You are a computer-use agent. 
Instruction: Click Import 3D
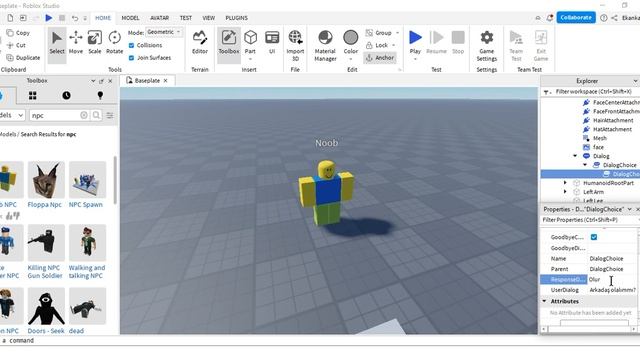pos(295,46)
